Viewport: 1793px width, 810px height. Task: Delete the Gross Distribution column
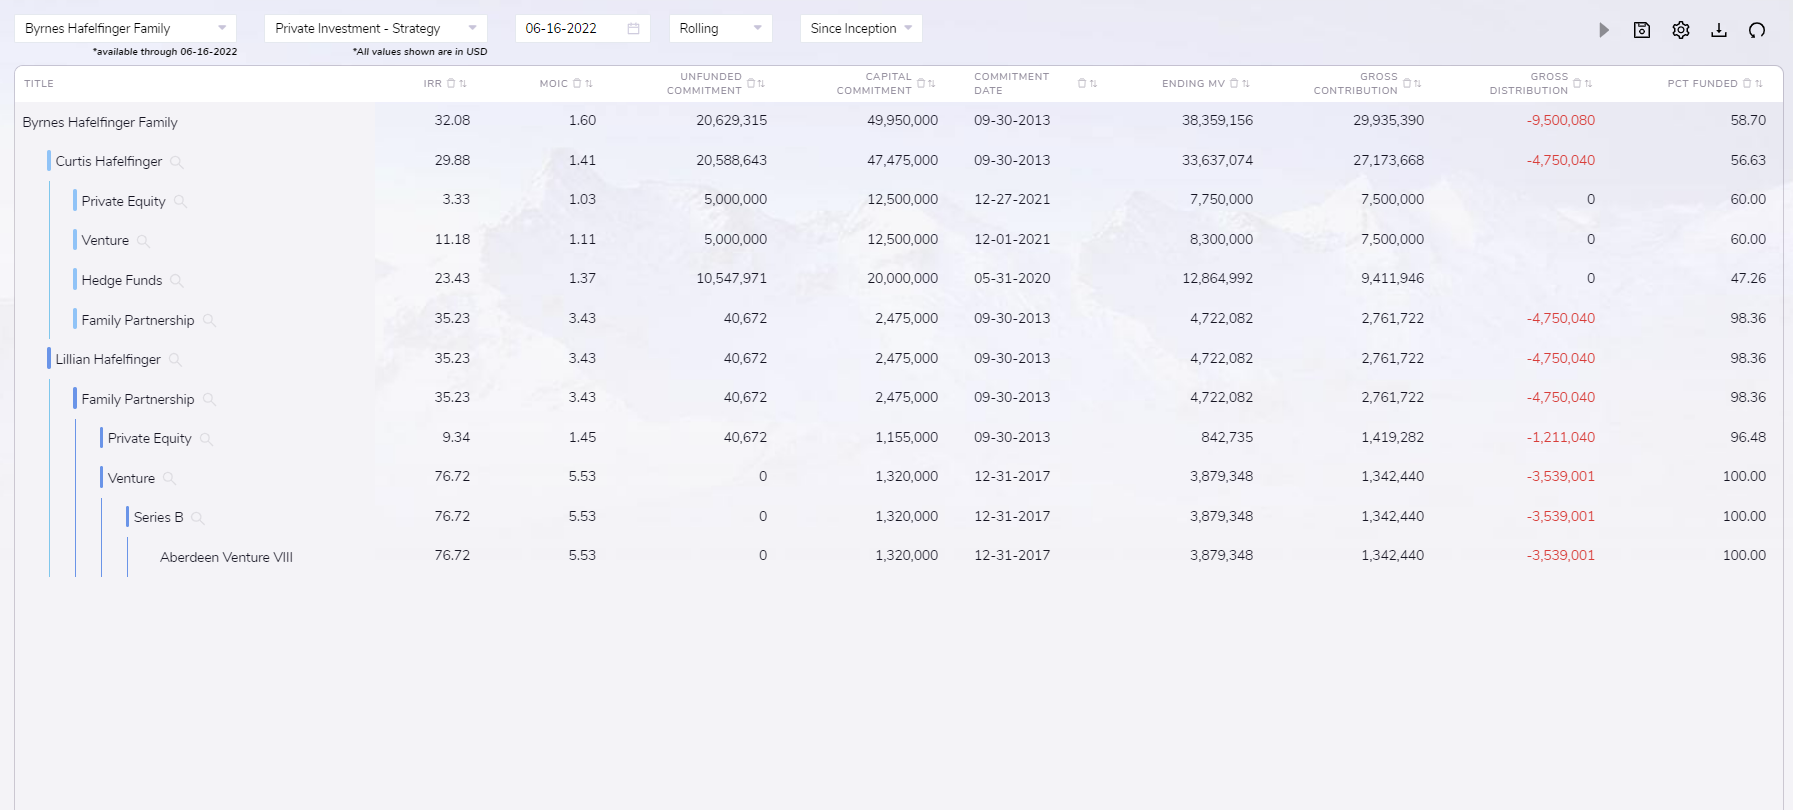pos(1577,84)
